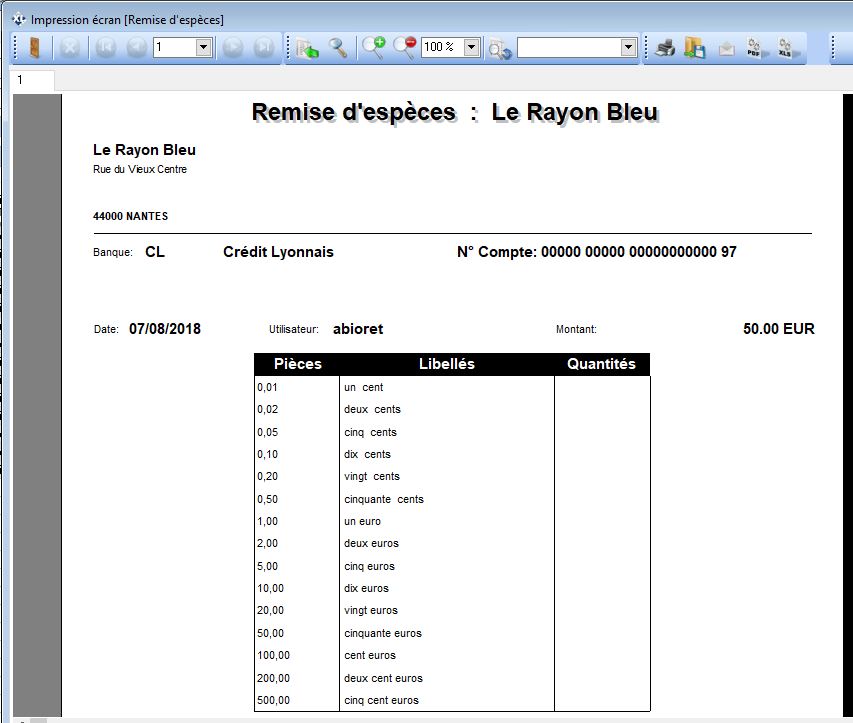This screenshot has height=723, width=853.
Task: Click the 'deux cents' label
Action: pos(372,409)
